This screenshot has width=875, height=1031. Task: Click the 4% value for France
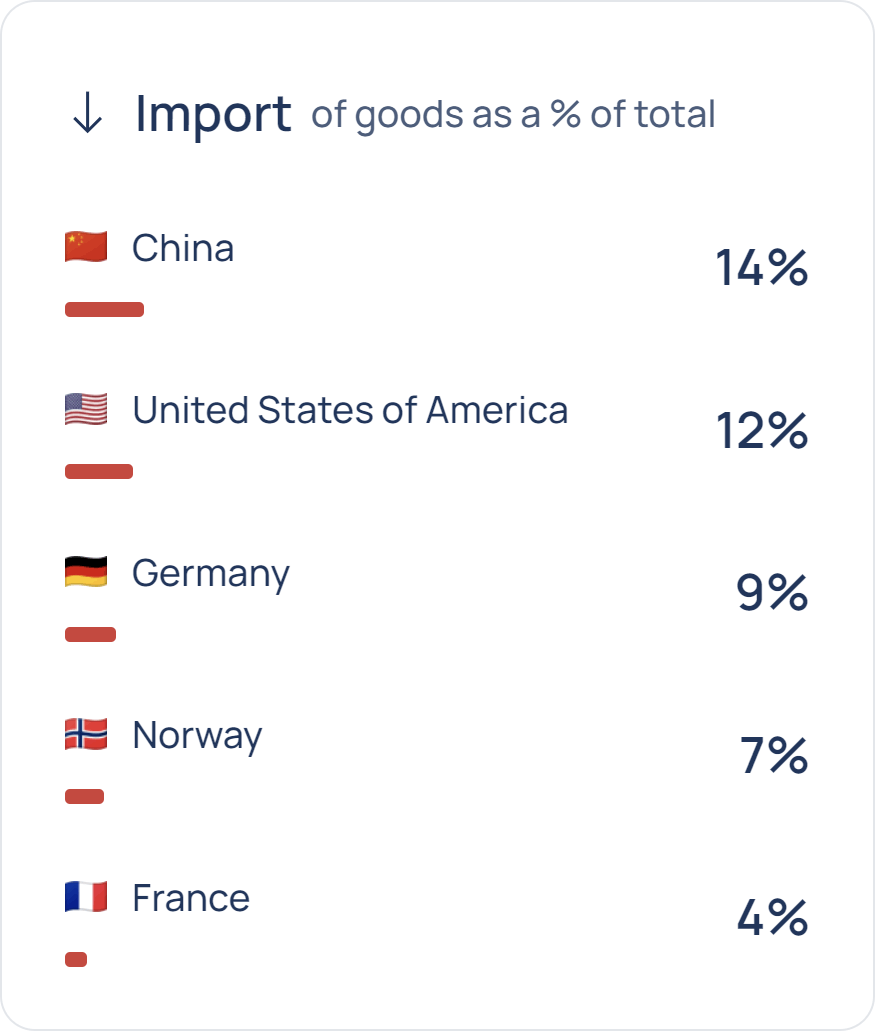(772, 918)
